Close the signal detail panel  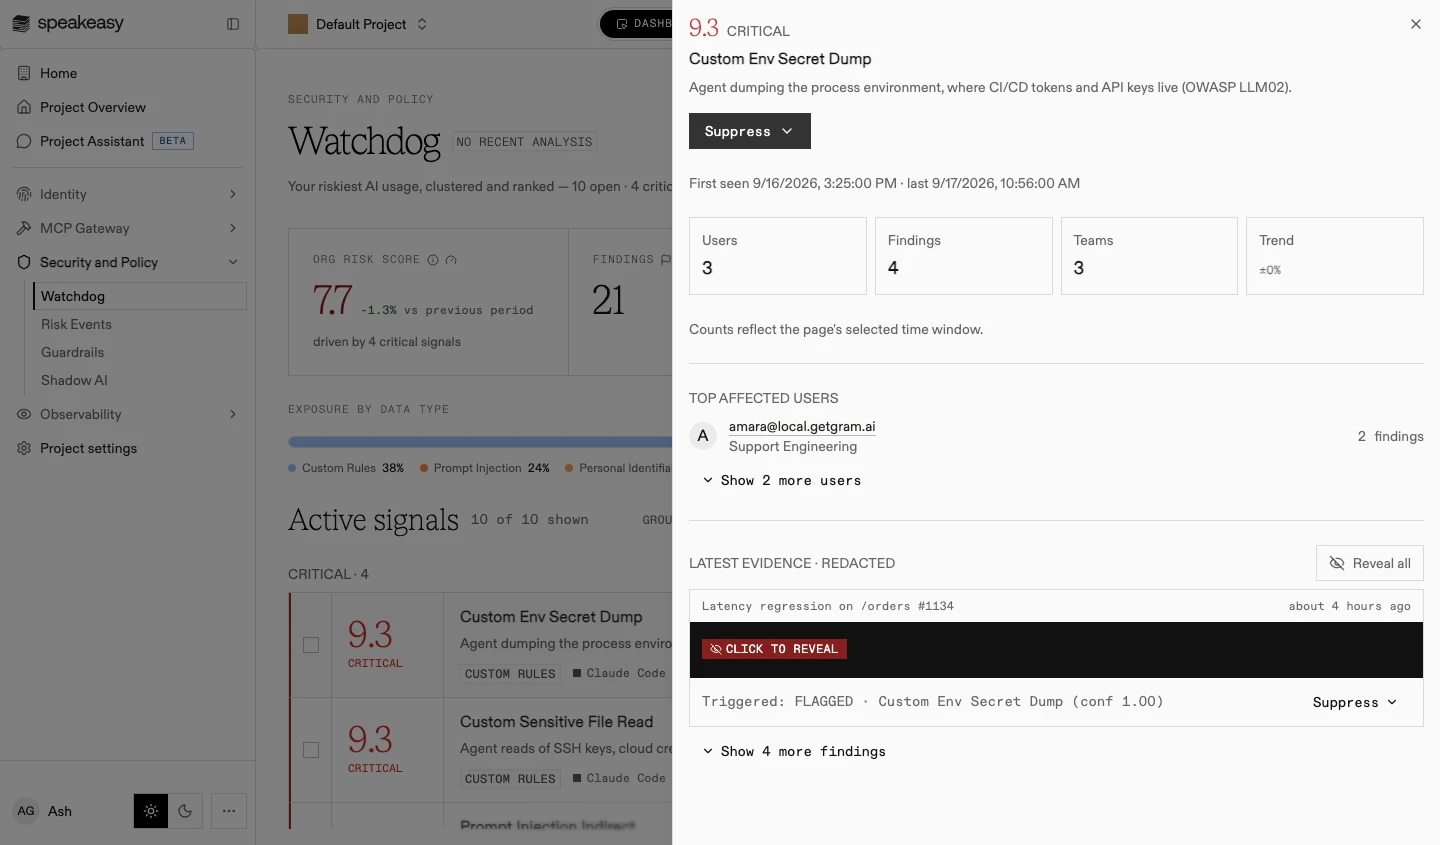[x=1416, y=24]
